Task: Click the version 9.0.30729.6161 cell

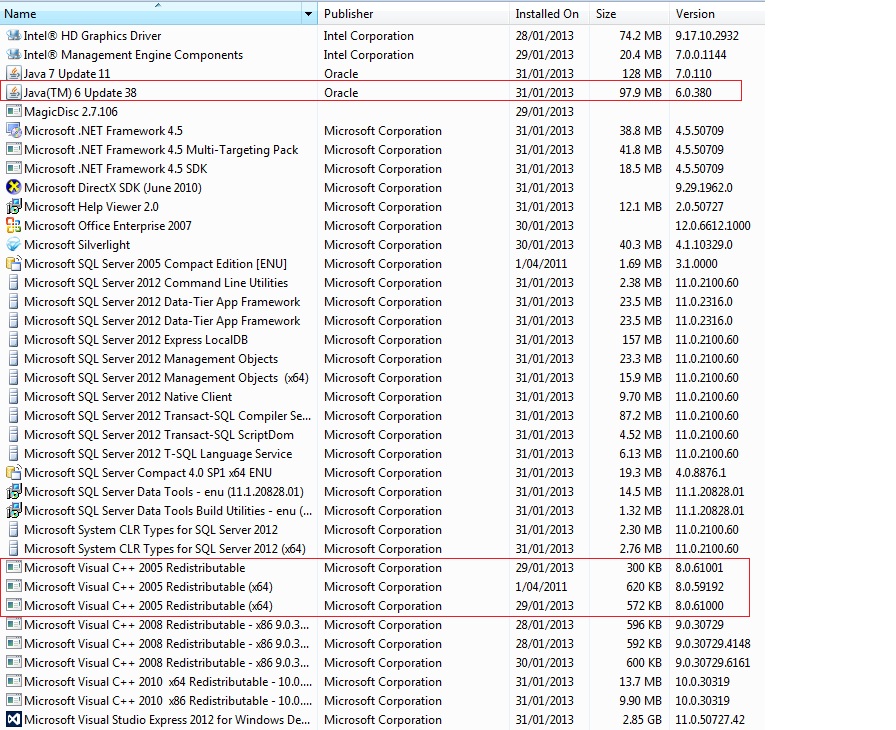Action: 713,663
